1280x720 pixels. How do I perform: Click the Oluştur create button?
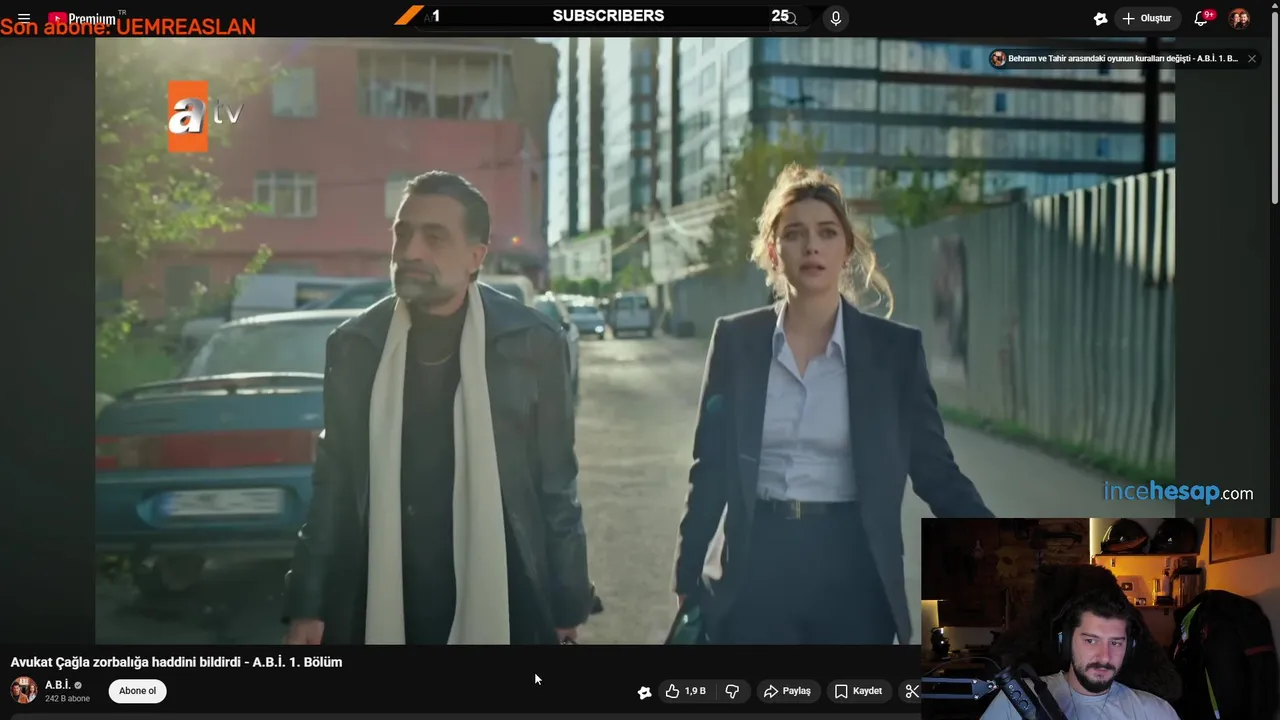pyautogui.click(x=1147, y=18)
